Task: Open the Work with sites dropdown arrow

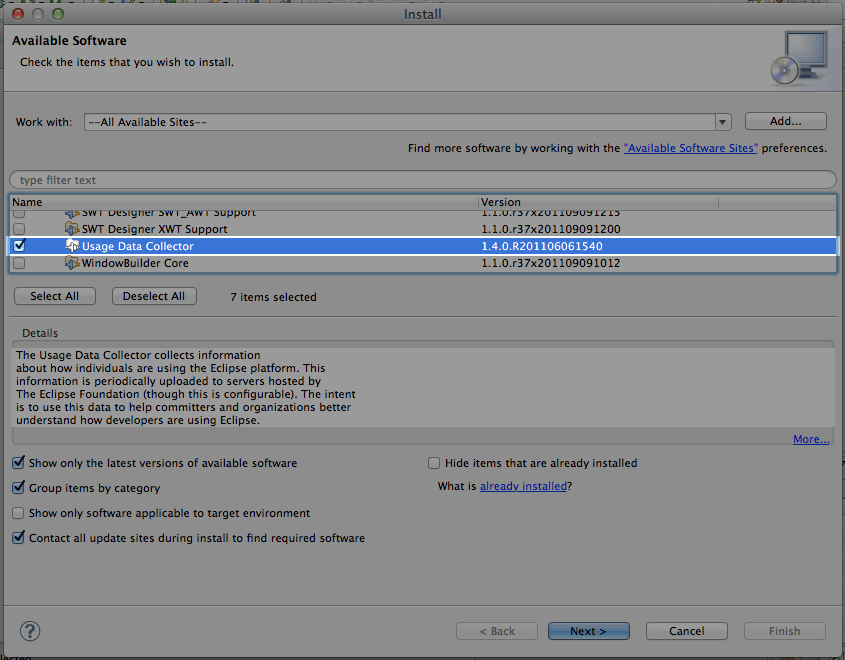Action: pos(723,122)
